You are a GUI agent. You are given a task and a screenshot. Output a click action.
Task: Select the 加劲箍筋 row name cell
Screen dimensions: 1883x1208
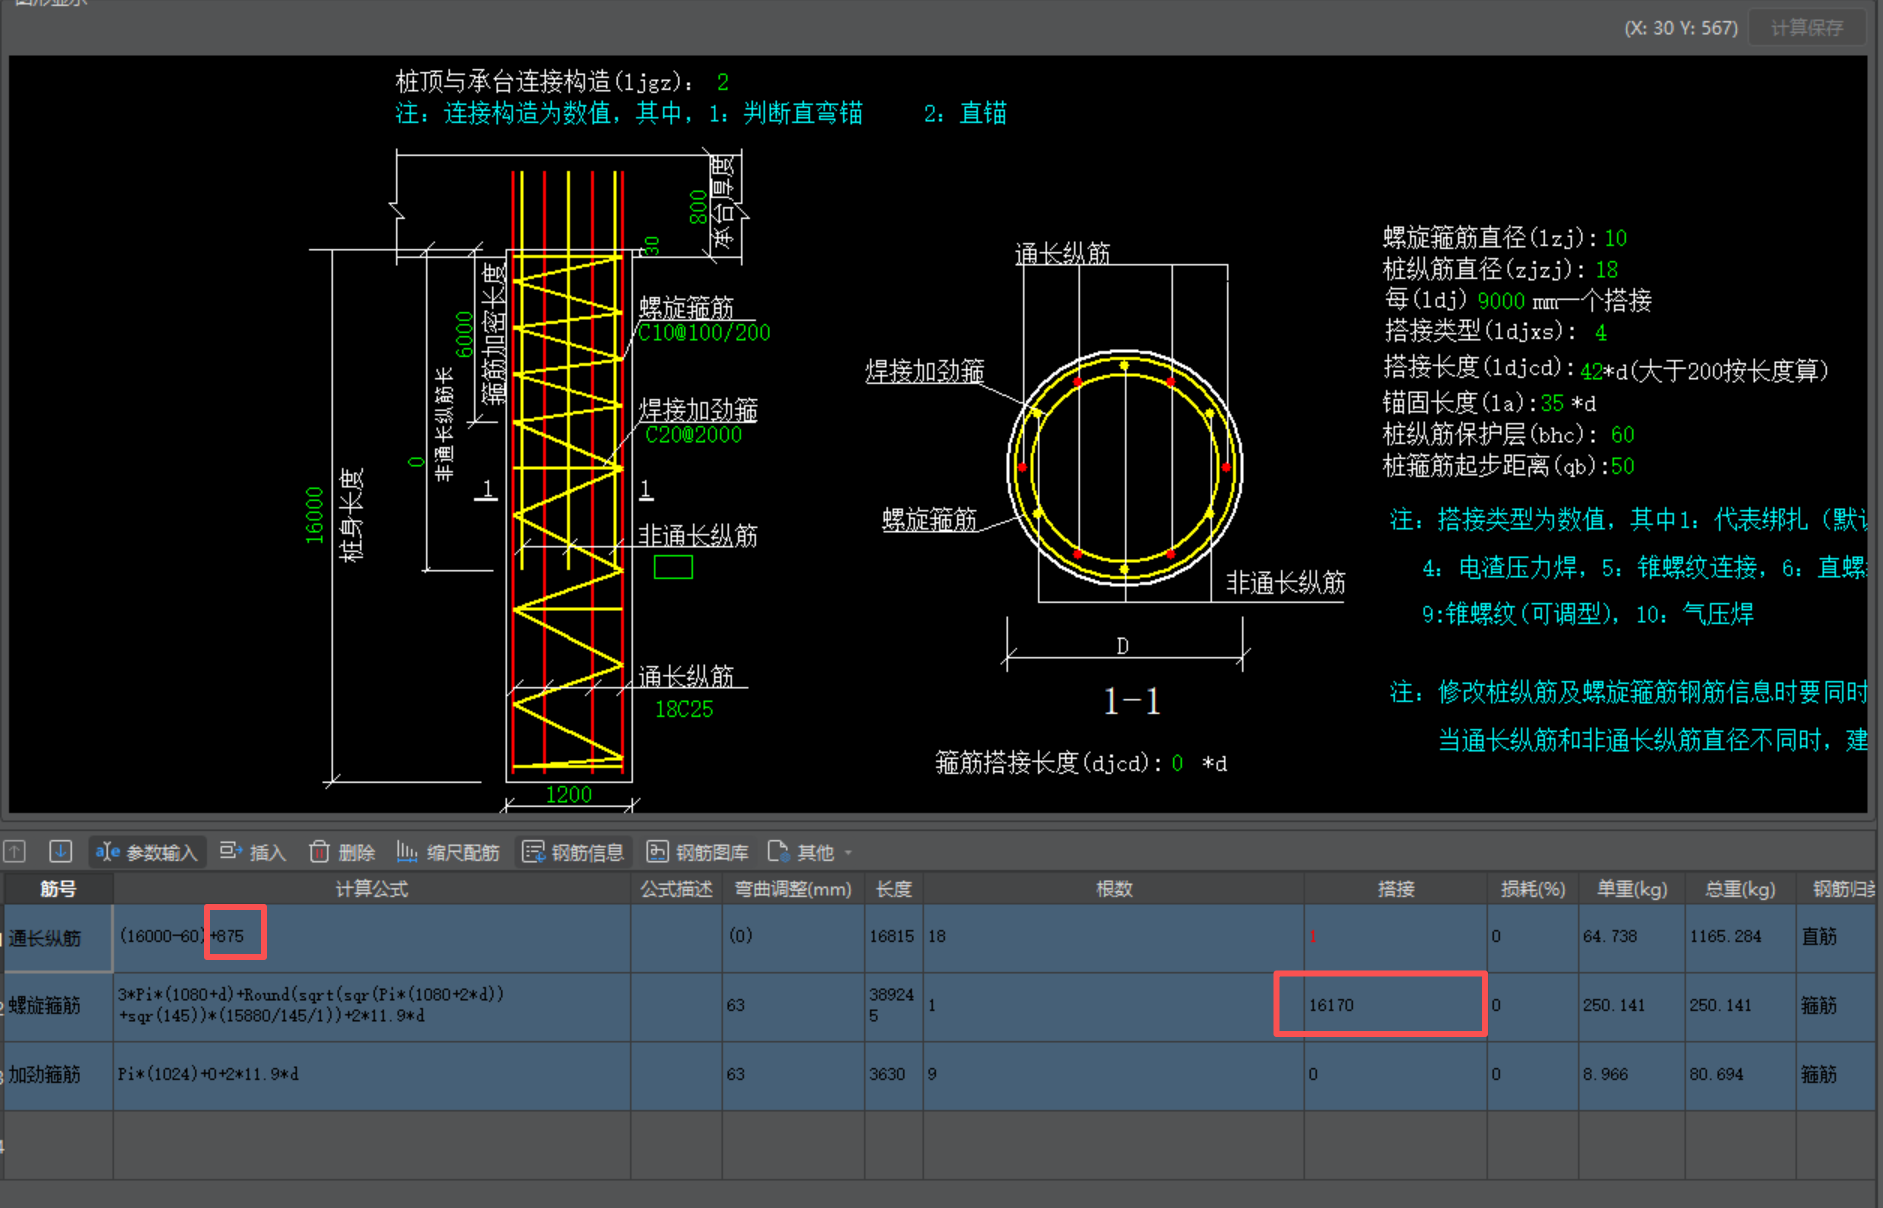click(58, 1075)
